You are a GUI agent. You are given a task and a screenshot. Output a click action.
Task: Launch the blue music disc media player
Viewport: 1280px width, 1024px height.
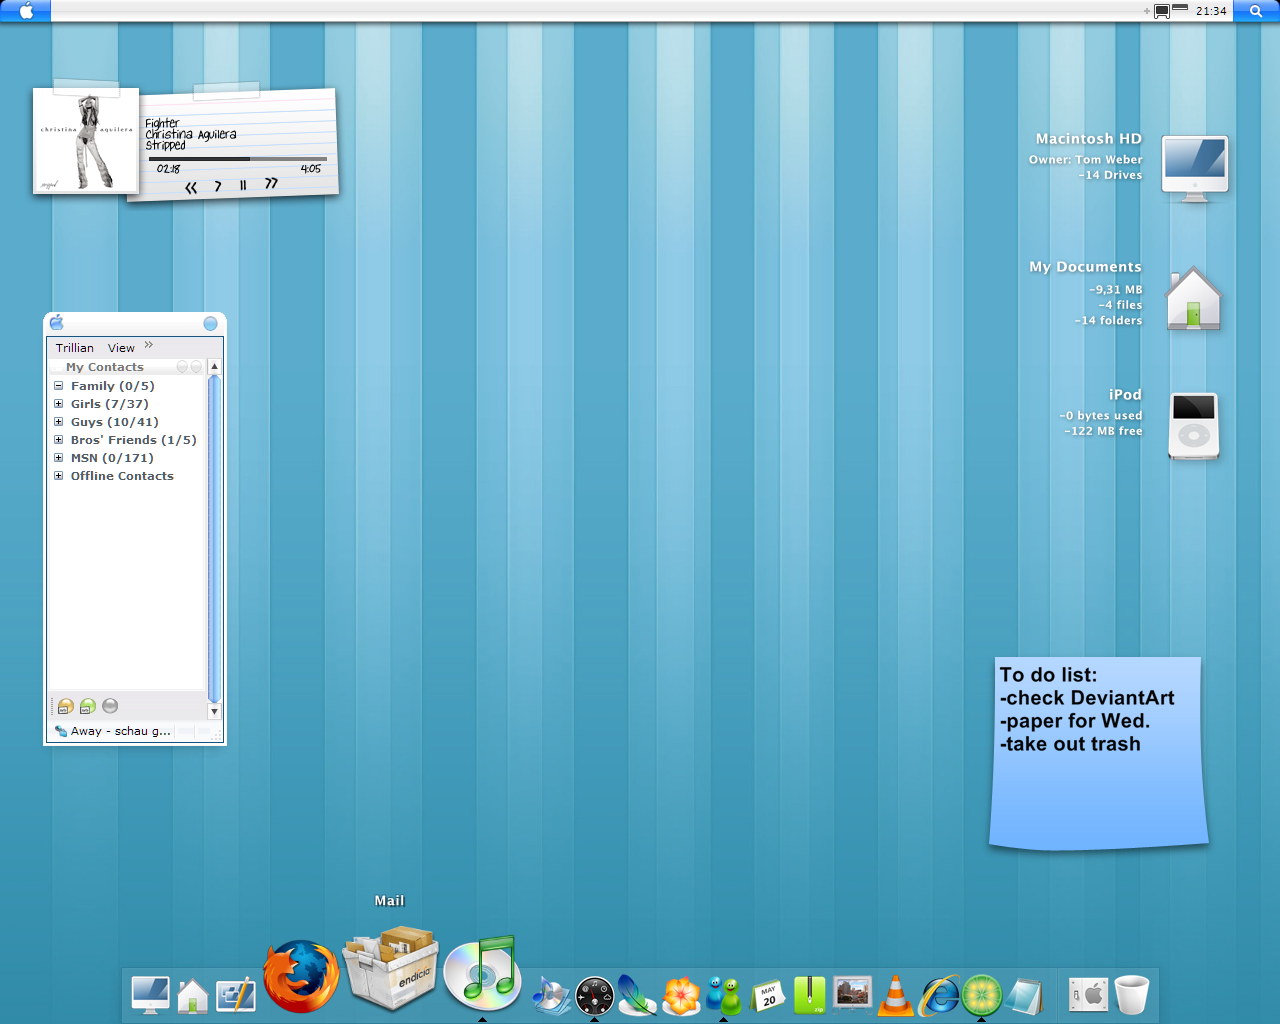click(x=551, y=996)
